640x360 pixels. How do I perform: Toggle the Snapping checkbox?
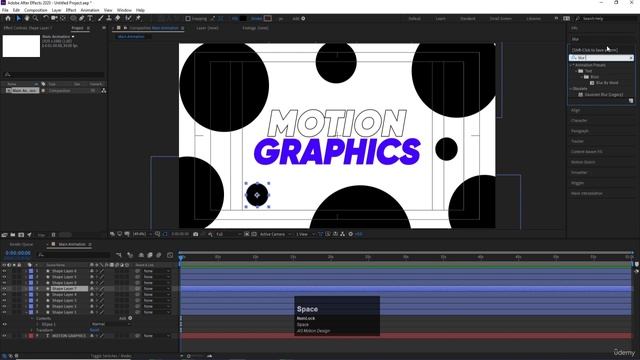pyautogui.click(x=188, y=19)
